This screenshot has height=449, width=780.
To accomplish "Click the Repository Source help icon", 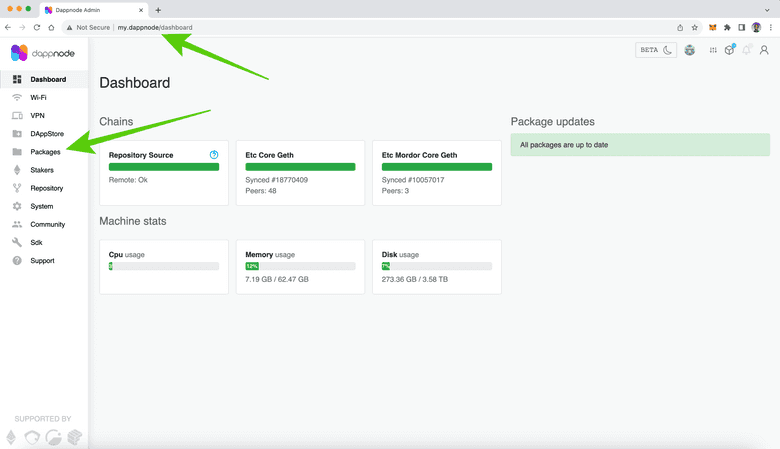I will 214,155.
